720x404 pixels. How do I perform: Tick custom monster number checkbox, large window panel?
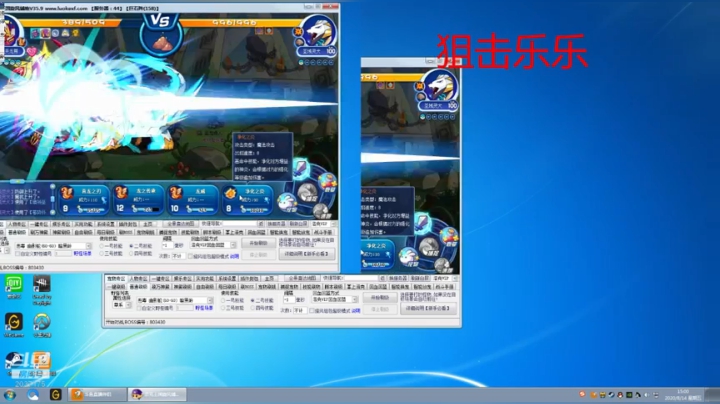click(x=17, y=253)
